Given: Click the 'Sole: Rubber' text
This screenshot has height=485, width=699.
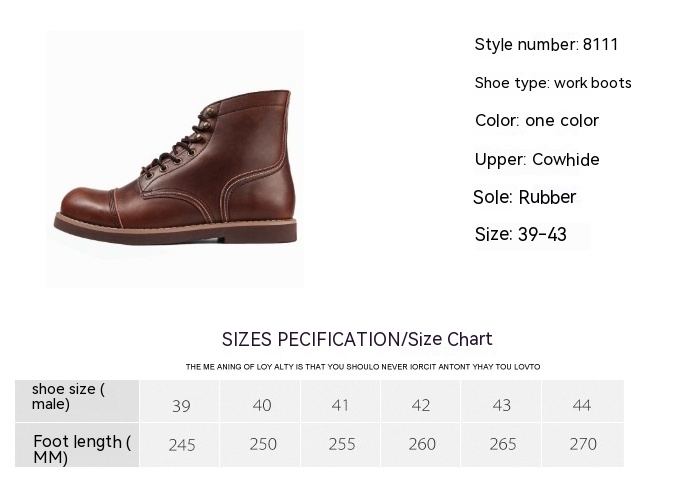Looking at the screenshot, I should [x=524, y=197].
